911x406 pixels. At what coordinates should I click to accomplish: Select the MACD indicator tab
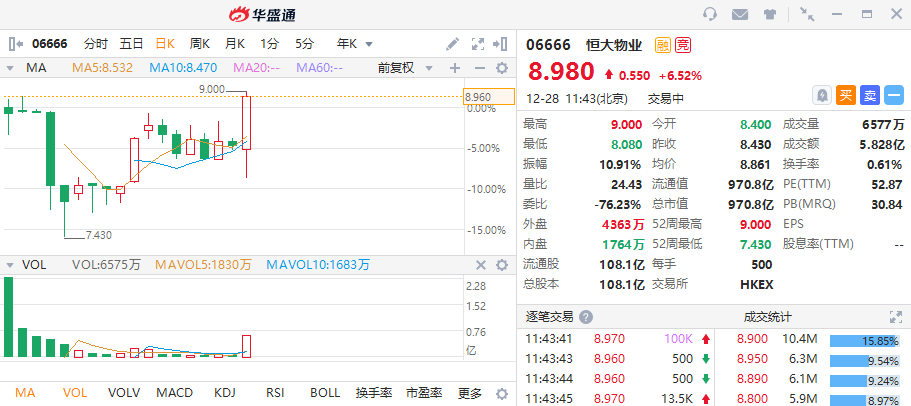click(x=174, y=393)
